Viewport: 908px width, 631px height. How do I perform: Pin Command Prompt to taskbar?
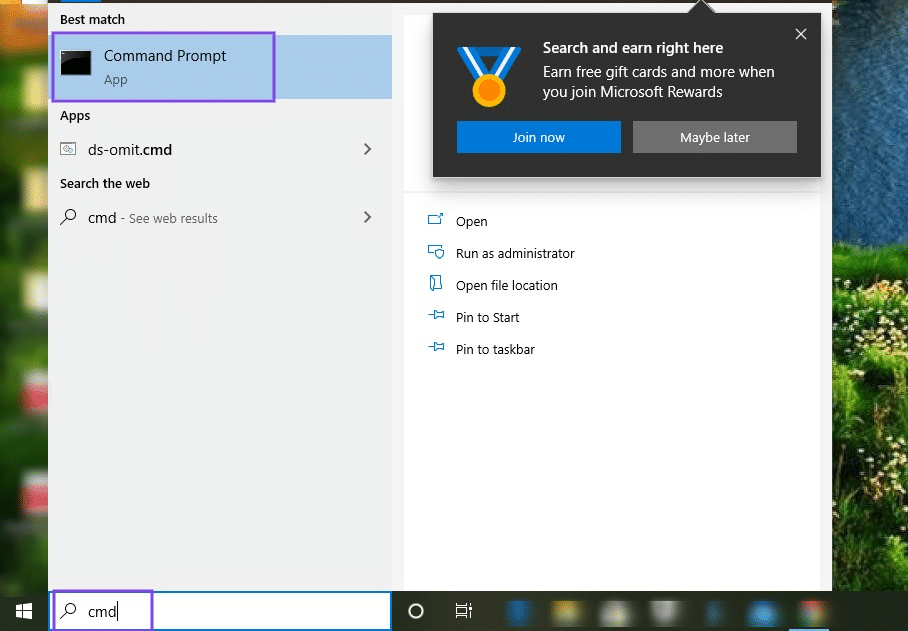point(494,349)
